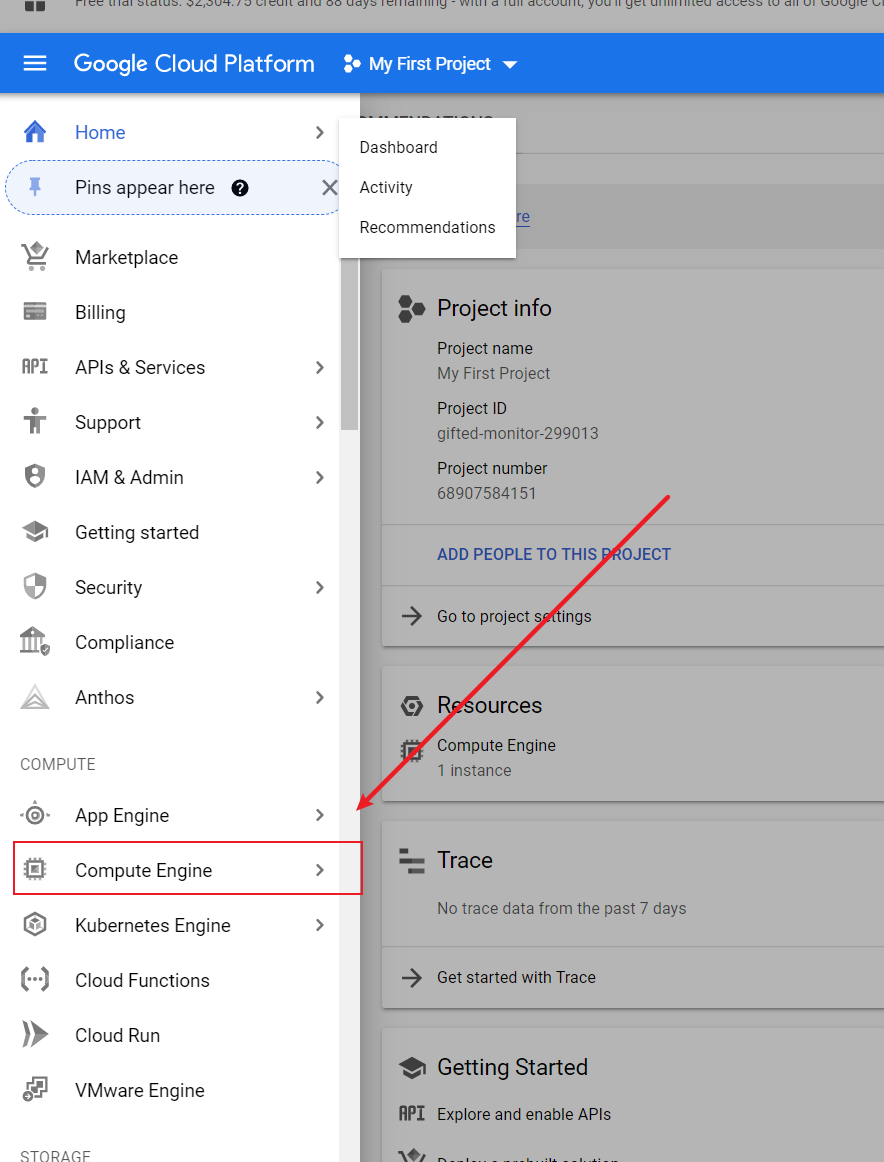The height and width of the screenshot is (1162, 884).
Task: Click the Security shield icon
Action: (35, 586)
